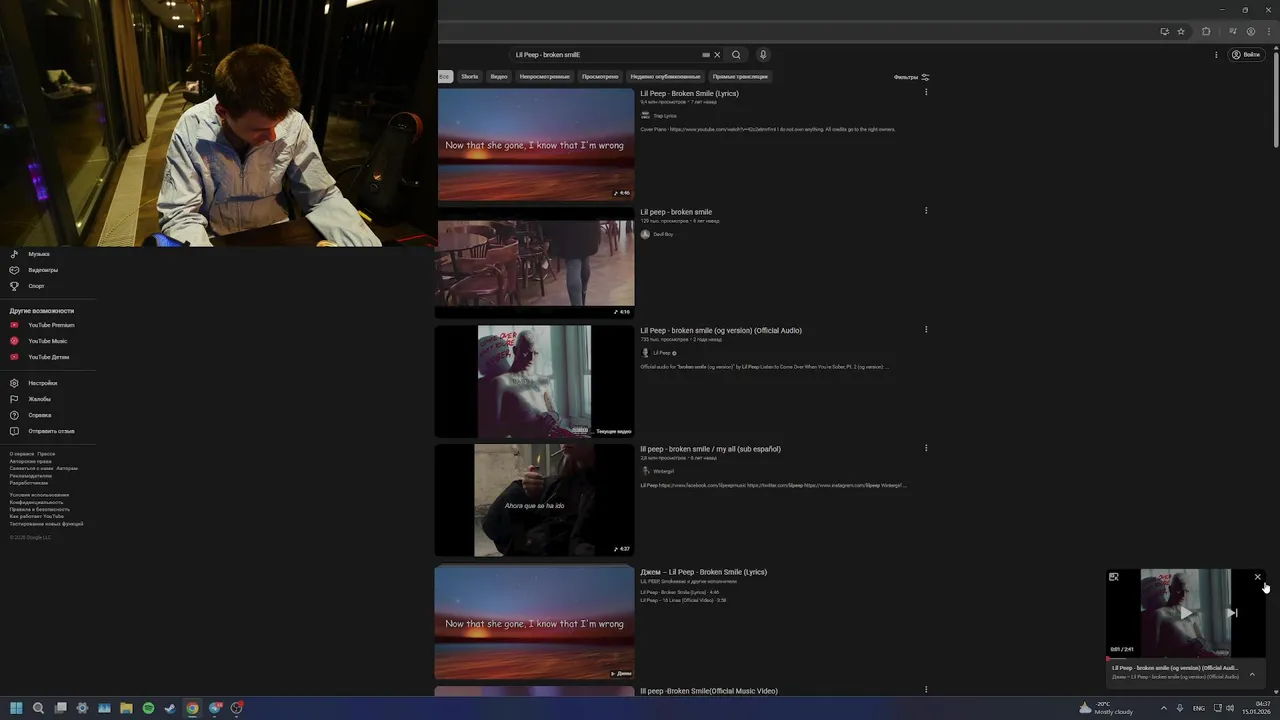Open weather widget showing Mostly cloudy
This screenshot has width=1280, height=720.
pos(1106,708)
